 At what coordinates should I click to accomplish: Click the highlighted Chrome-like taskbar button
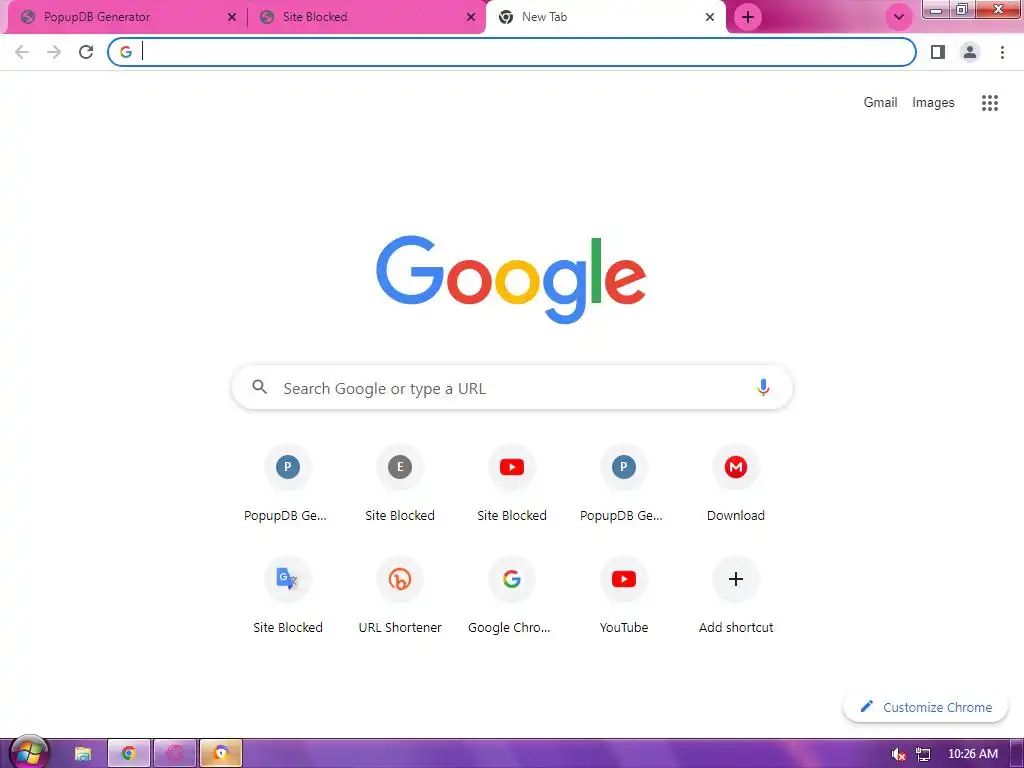[x=221, y=754]
